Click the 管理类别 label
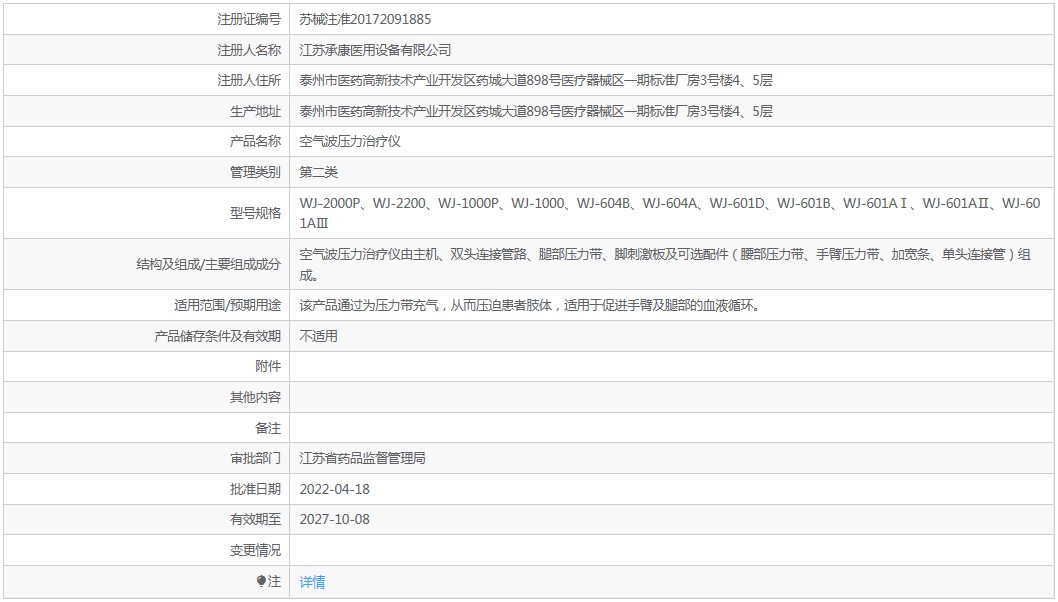The width and height of the screenshot is (1058, 602). 255,172
